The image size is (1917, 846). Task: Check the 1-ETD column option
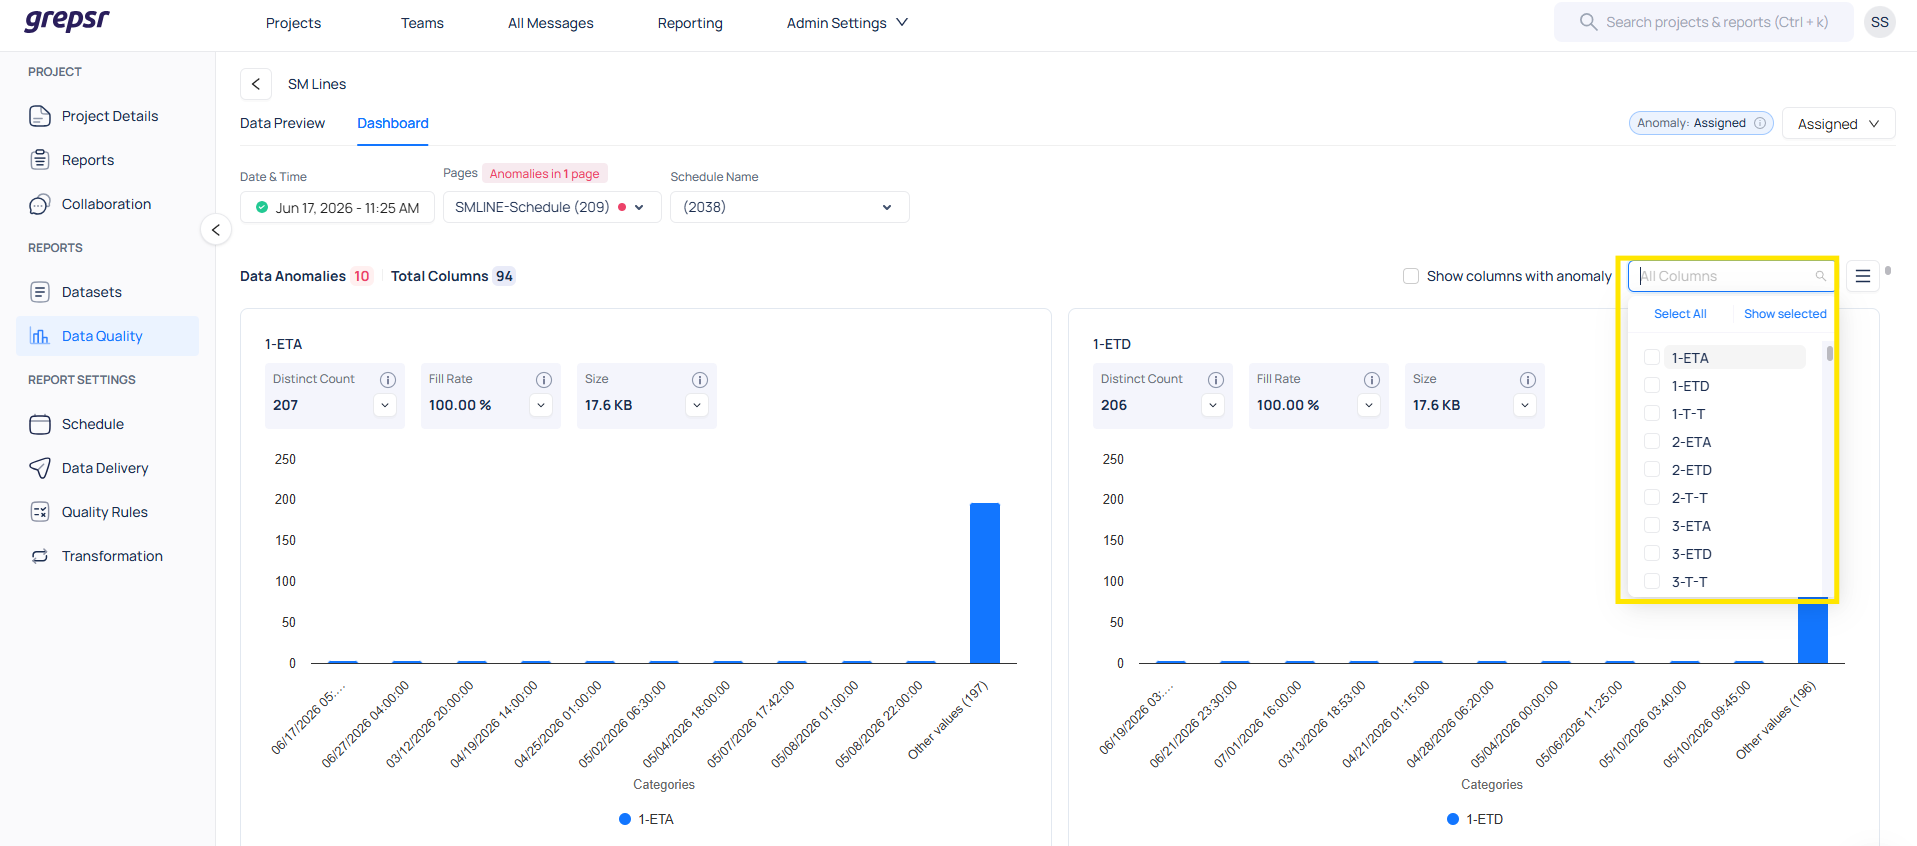tap(1652, 386)
